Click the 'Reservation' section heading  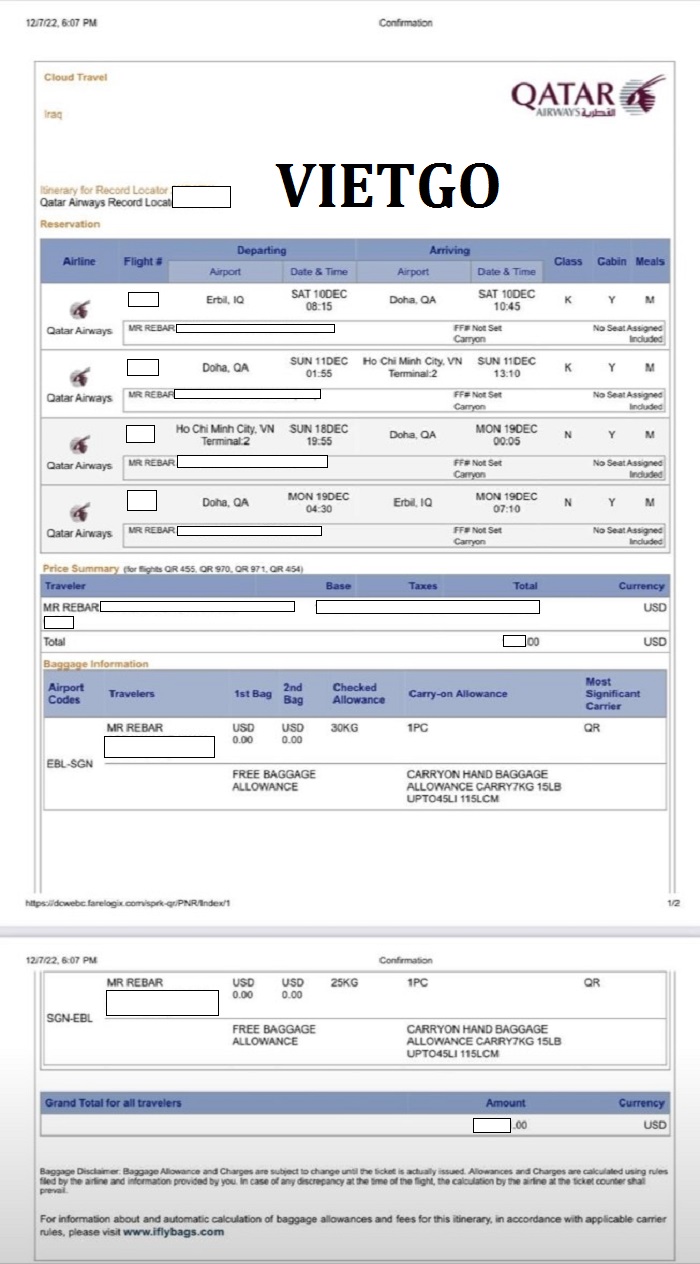70,224
